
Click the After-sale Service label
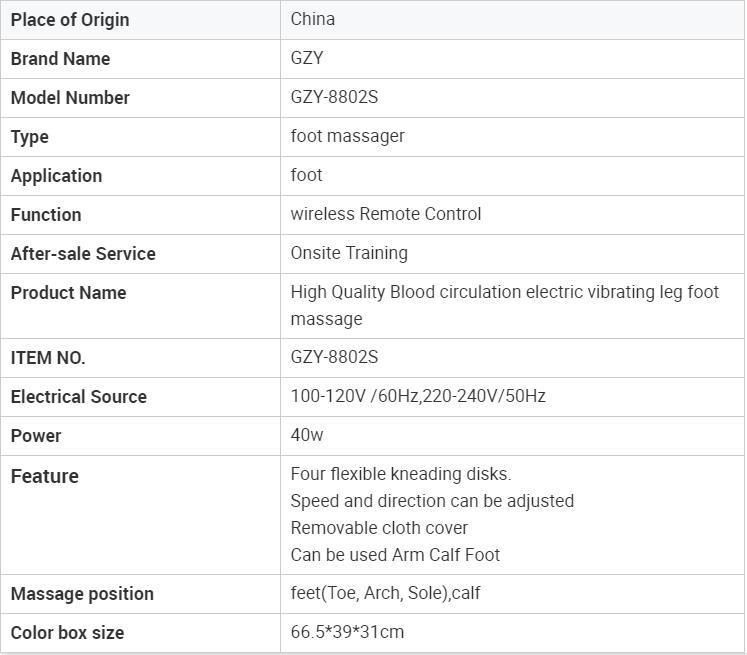83,253
